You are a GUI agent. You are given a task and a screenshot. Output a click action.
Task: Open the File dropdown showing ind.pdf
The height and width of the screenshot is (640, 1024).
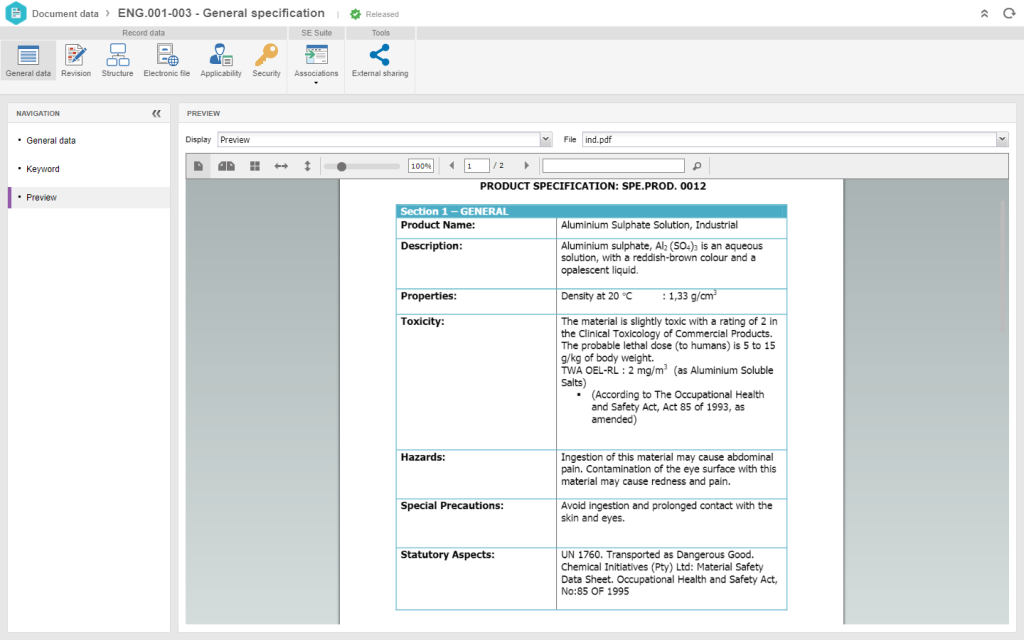click(1002, 140)
